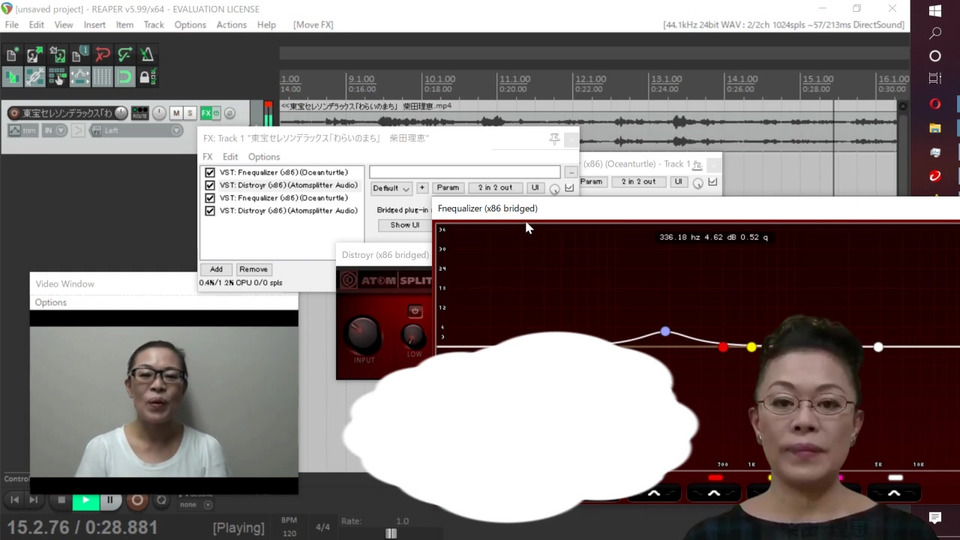Open Project Settings from the toolbar

click(80, 55)
